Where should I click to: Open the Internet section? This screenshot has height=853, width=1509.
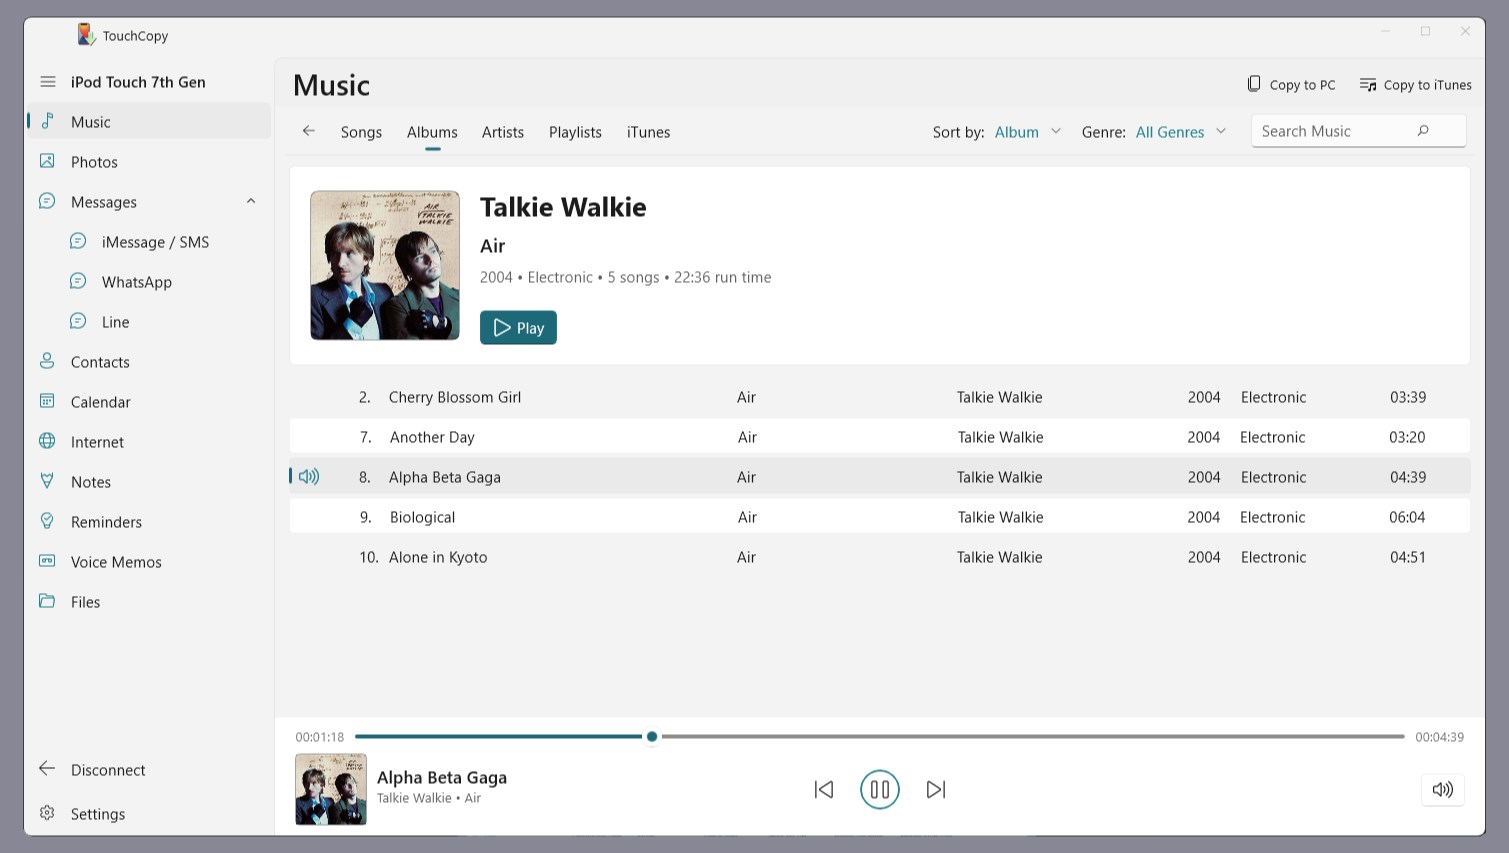(x=148, y=442)
